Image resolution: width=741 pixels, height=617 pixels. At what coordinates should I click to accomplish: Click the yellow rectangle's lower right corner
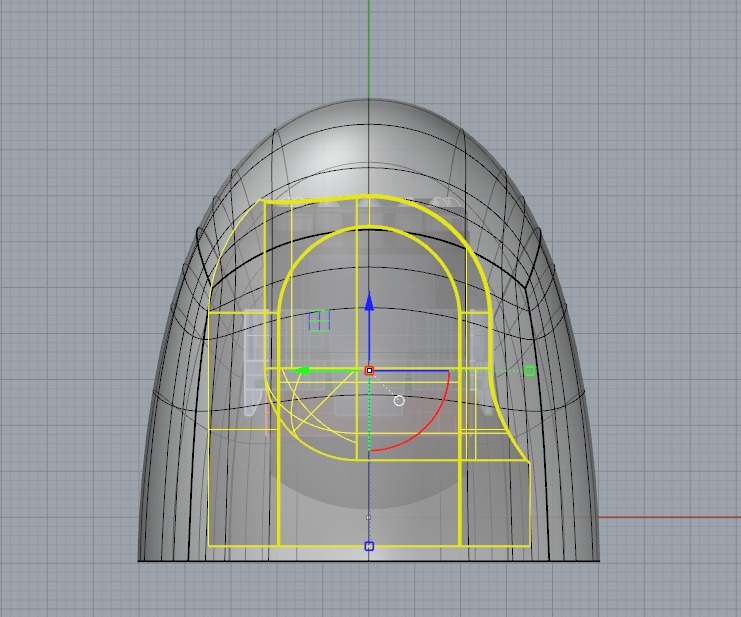pos(529,545)
